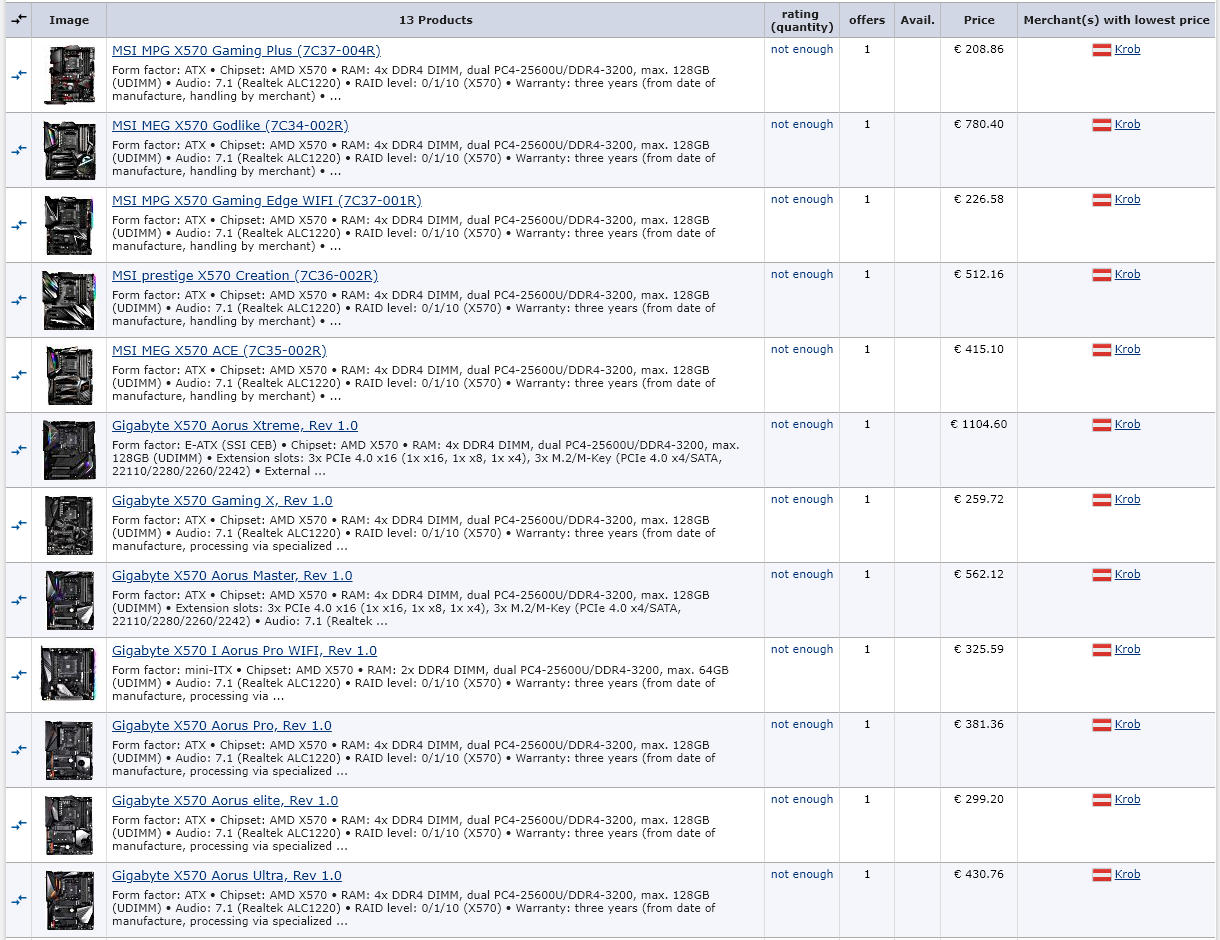Open Gigabyte X570 Aorus Master, Rev 1.0 link

coord(232,576)
